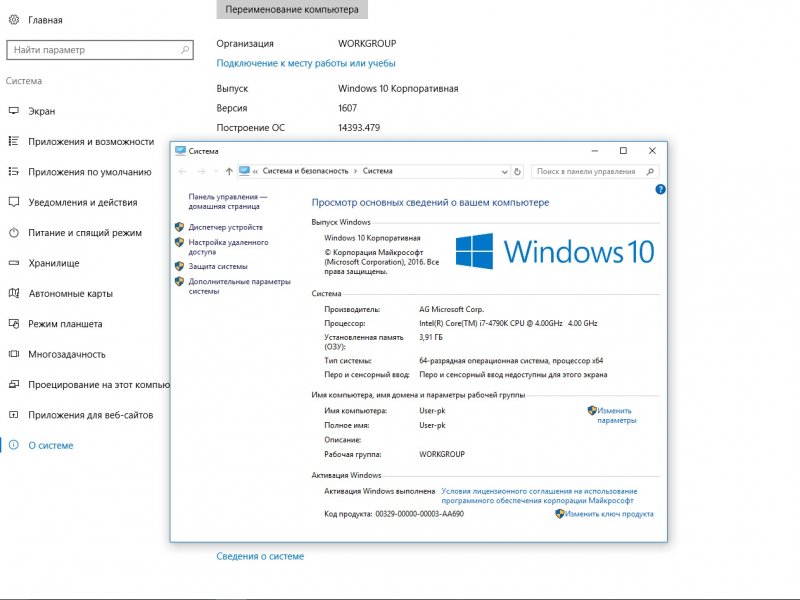Click the Windows 10 logo image
The width and height of the screenshot is (800, 600).
point(555,251)
